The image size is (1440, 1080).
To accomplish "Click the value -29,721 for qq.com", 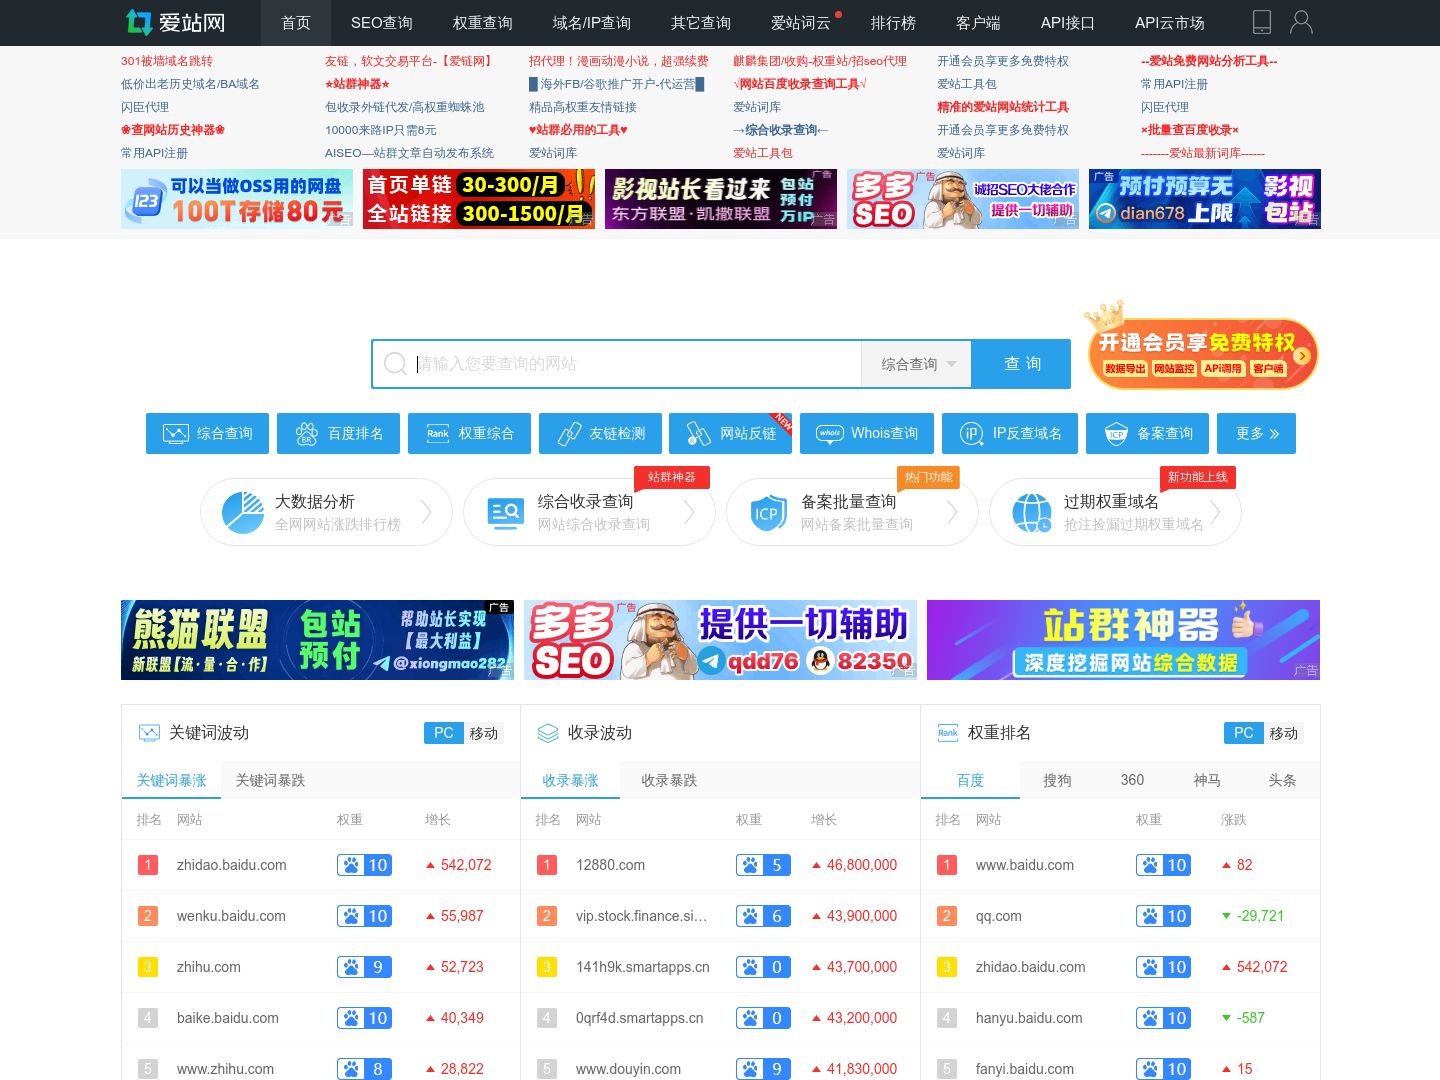I will 1260,916.
